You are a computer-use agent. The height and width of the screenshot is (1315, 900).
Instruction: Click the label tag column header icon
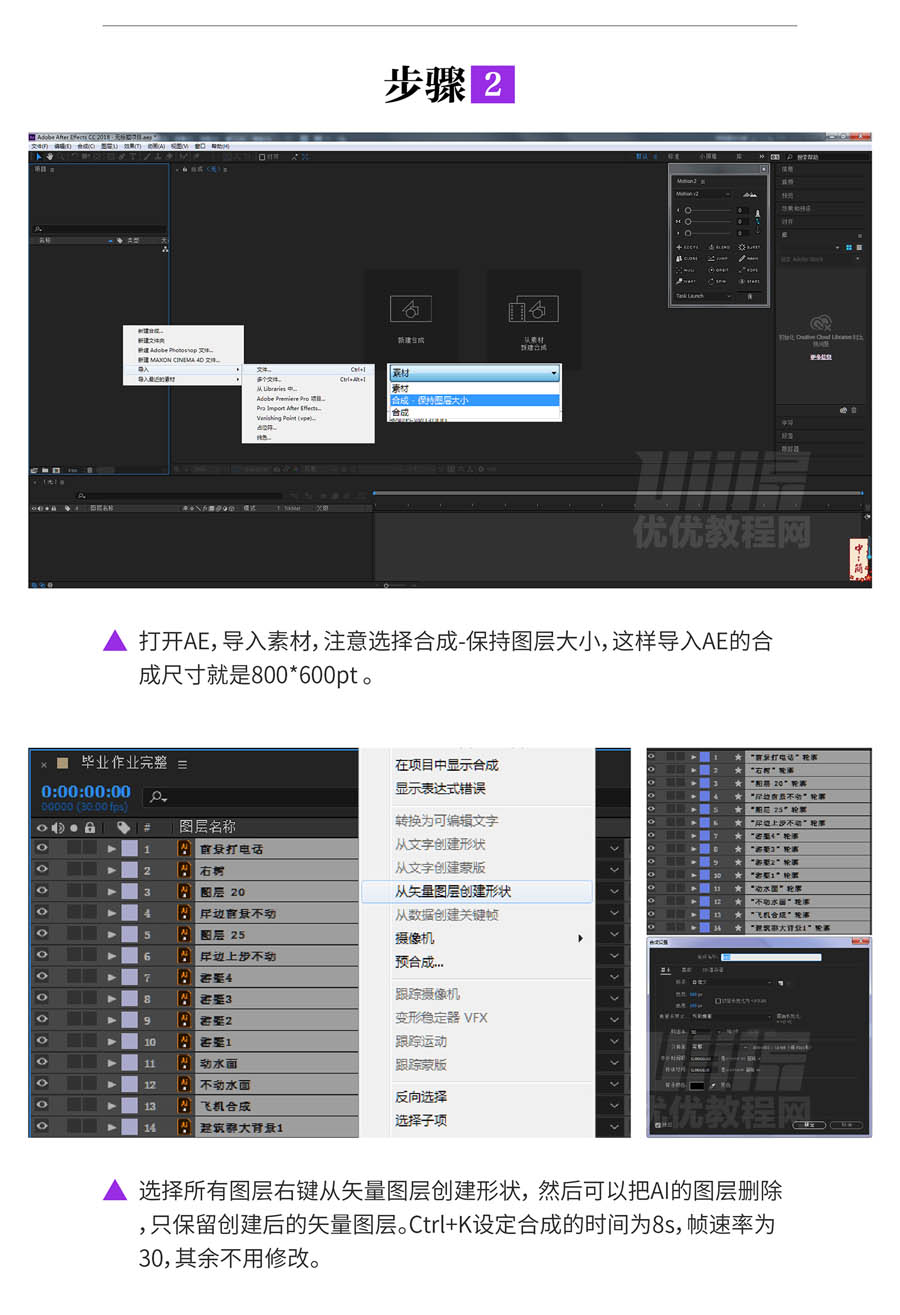(124, 828)
